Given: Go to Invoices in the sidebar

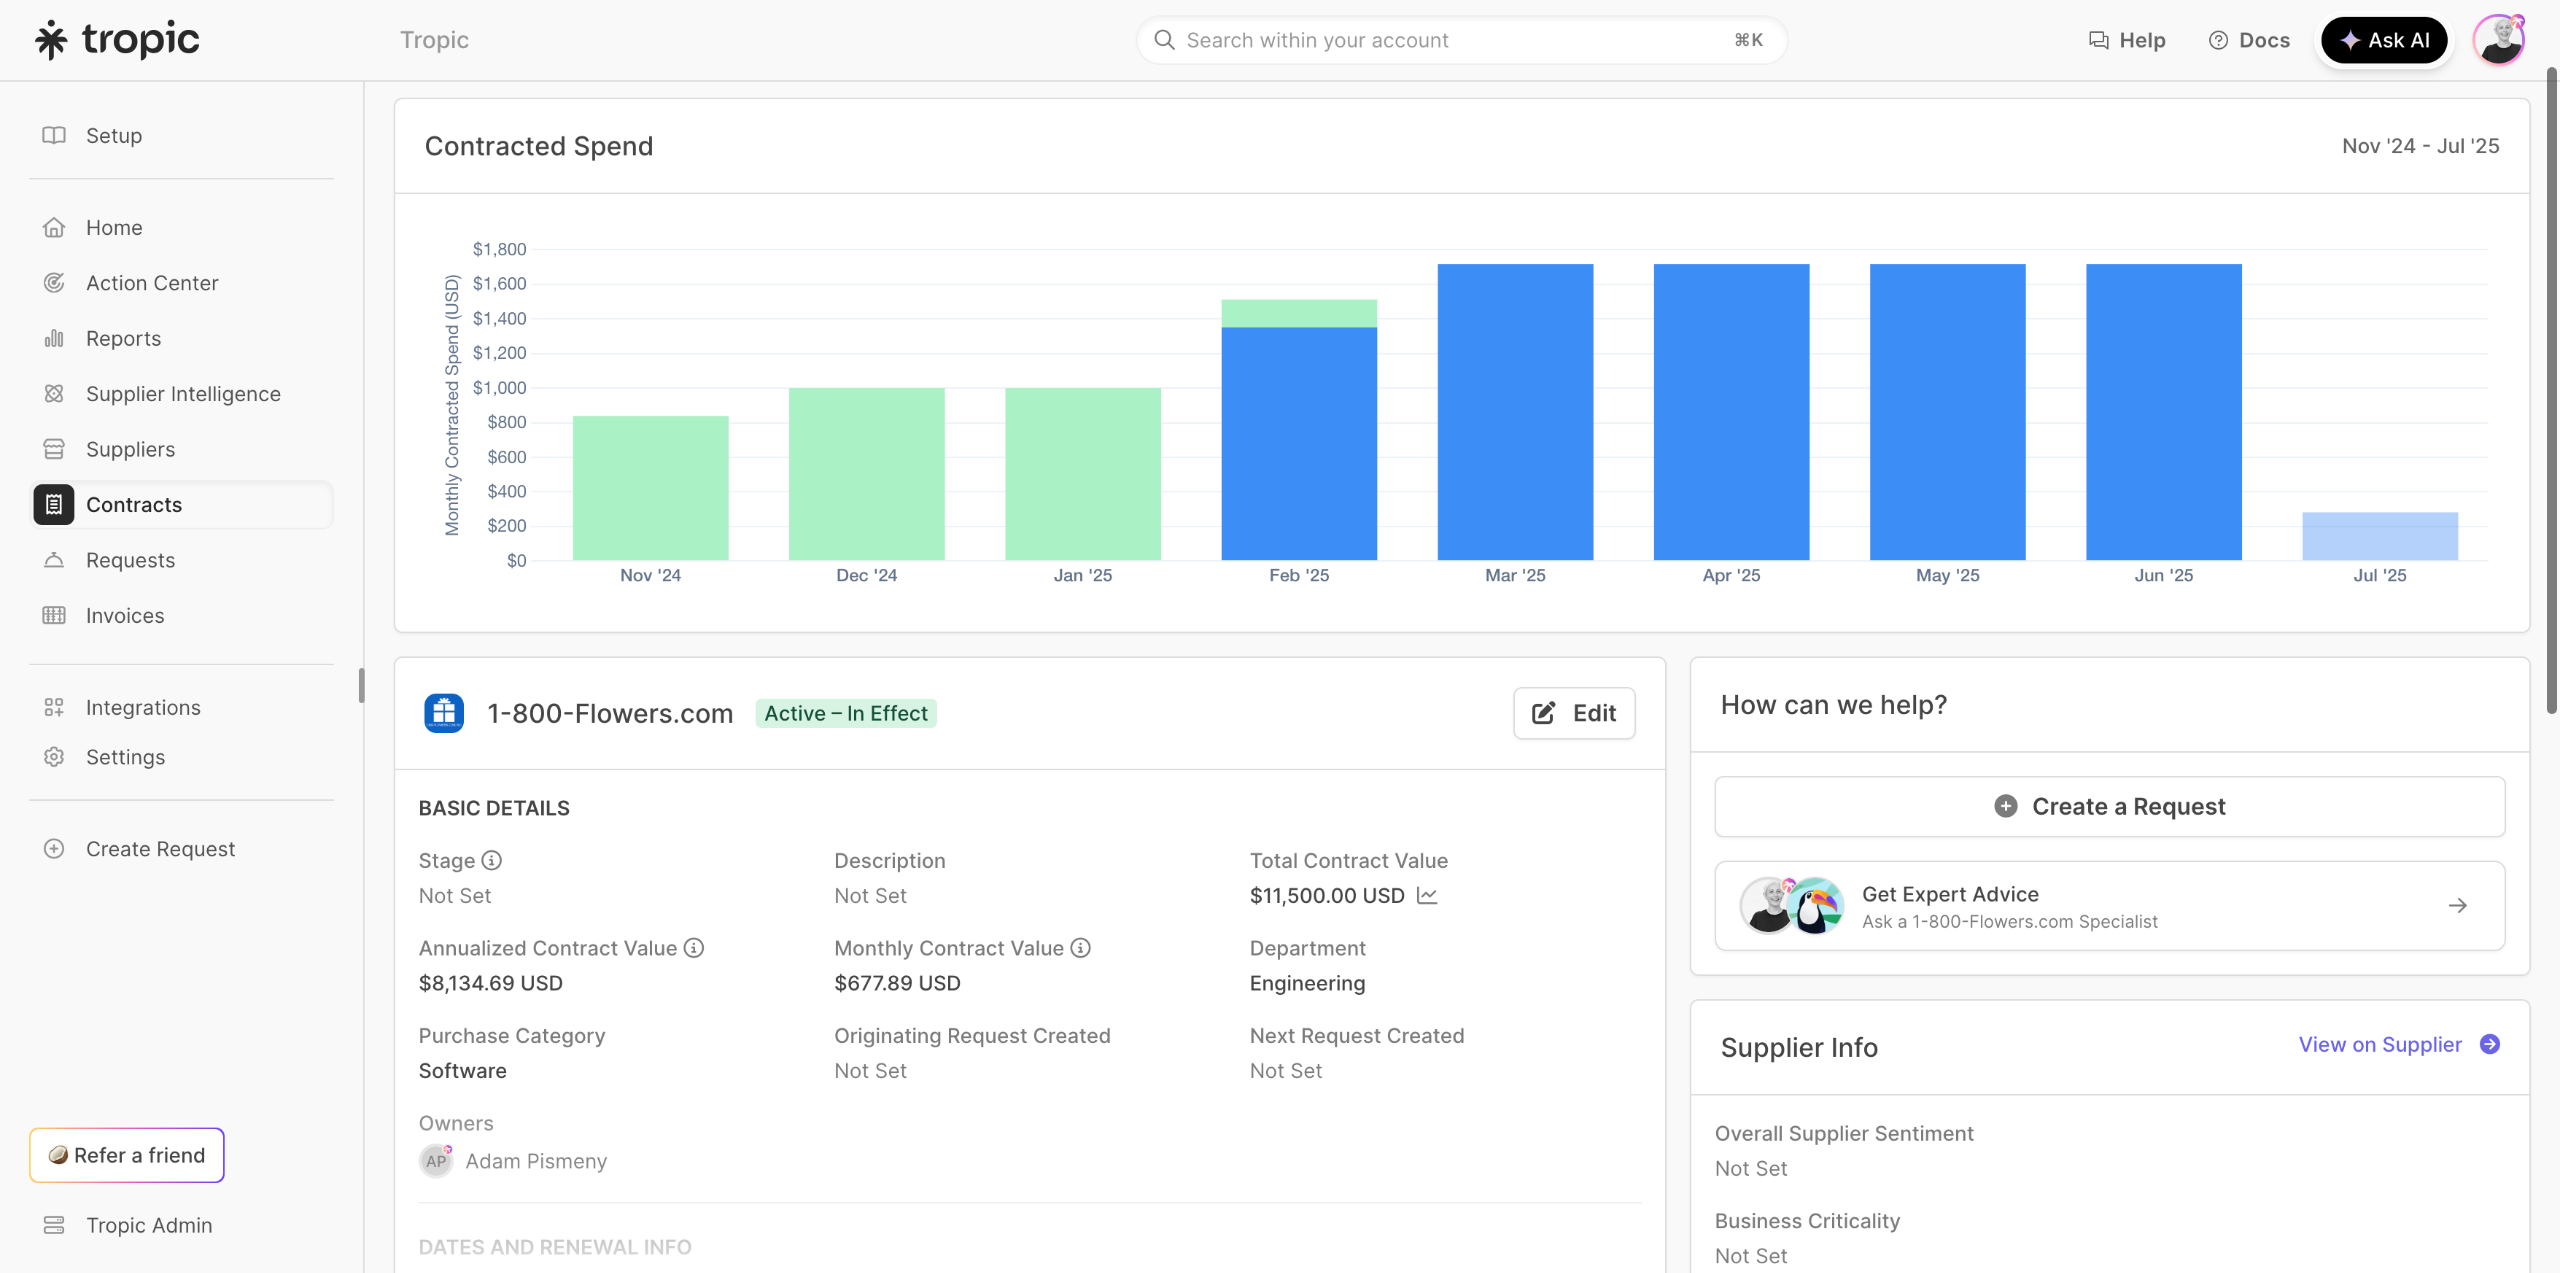Looking at the screenshot, I should click(x=125, y=616).
